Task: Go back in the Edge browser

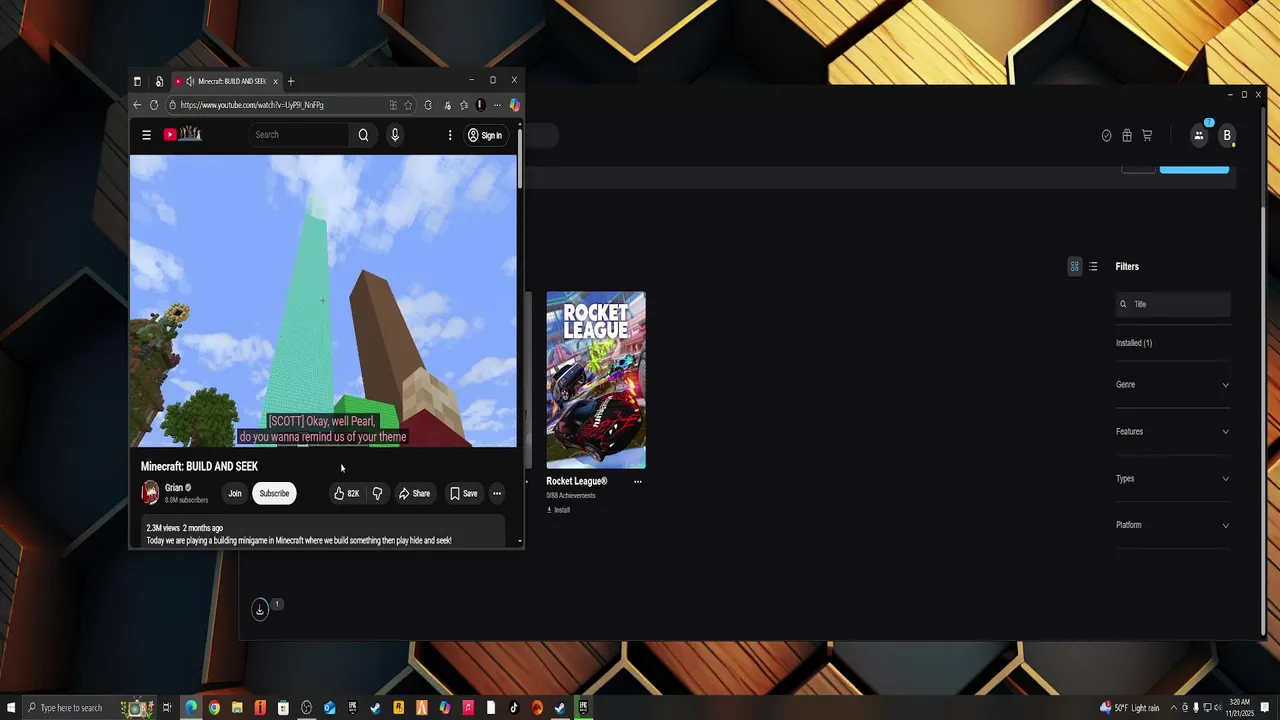Action: [137, 105]
